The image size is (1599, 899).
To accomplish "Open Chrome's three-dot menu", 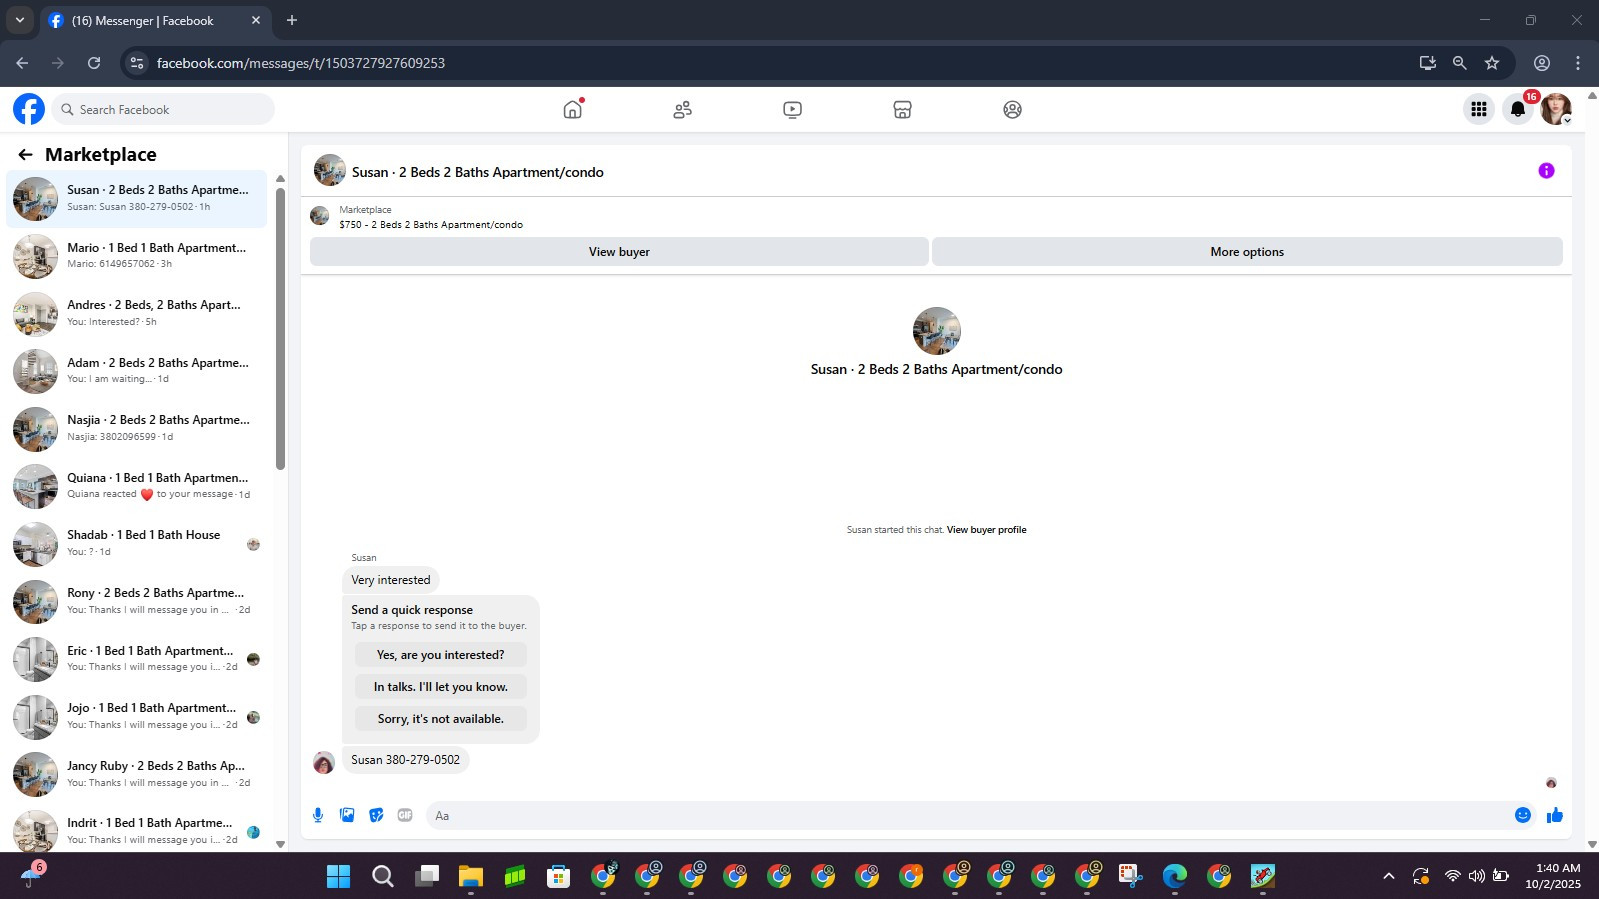I will (1578, 63).
